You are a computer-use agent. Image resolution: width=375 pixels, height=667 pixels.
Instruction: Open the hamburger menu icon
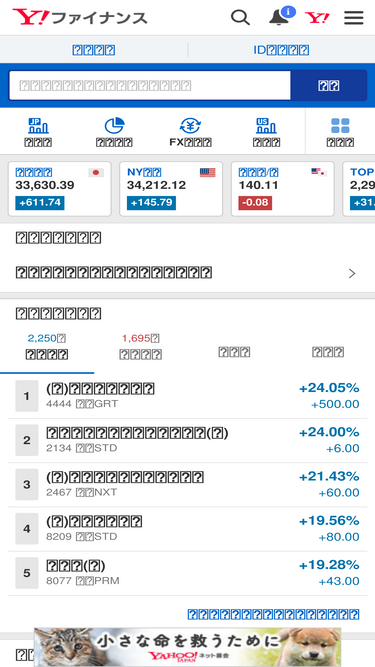(x=354, y=17)
